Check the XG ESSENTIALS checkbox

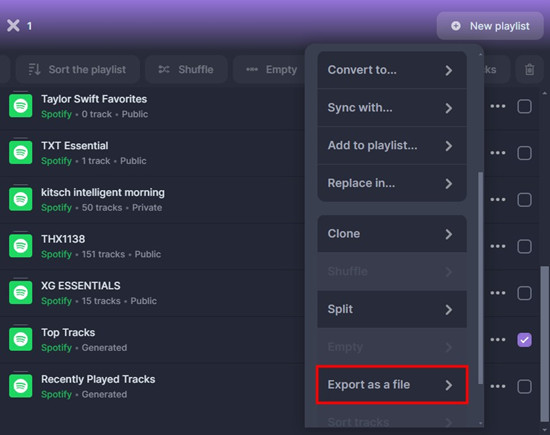[x=524, y=293]
